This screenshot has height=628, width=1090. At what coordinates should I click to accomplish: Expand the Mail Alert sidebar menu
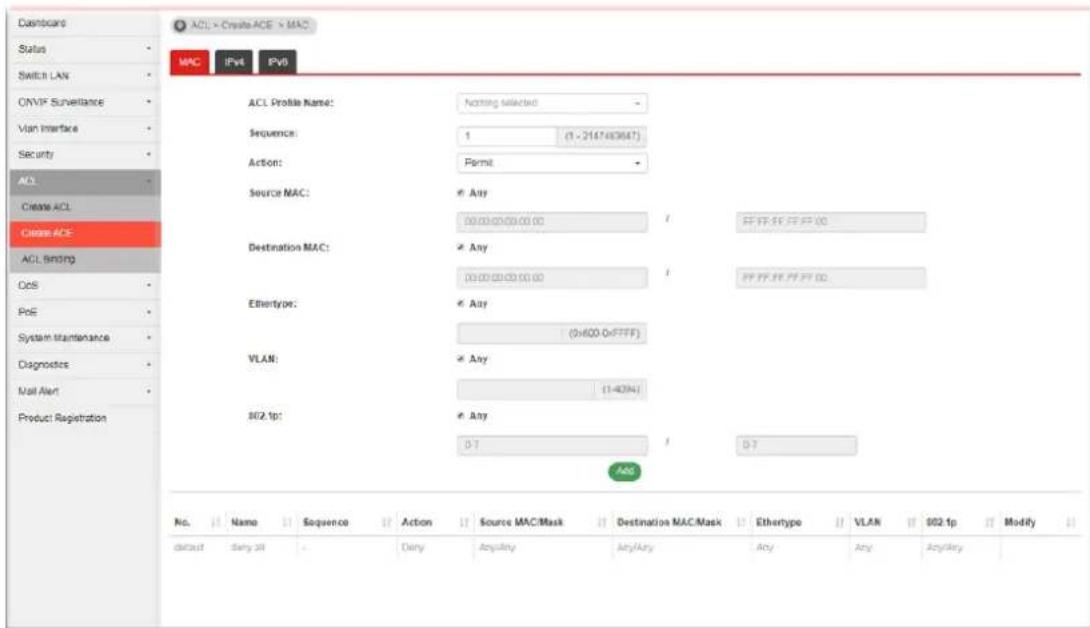click(85, 392)
